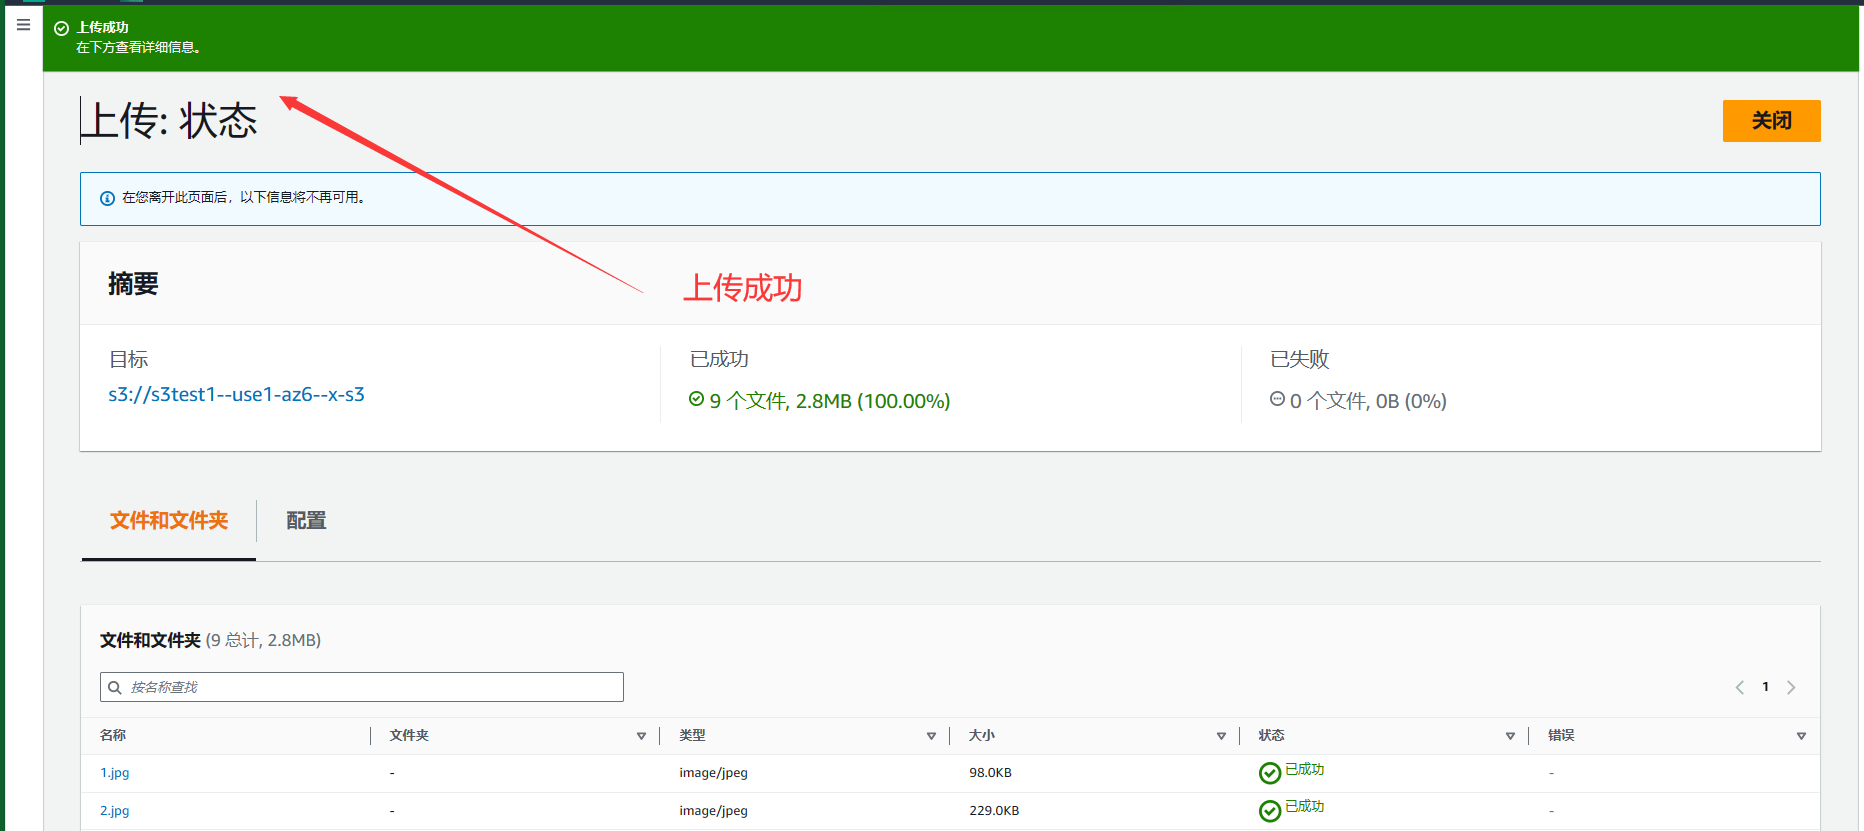The width and height of the screenshot is (1864, 831).
Task: Click the 文件和文件夹 (9 总计, 2.8MB) table heading
Action: 210,640
